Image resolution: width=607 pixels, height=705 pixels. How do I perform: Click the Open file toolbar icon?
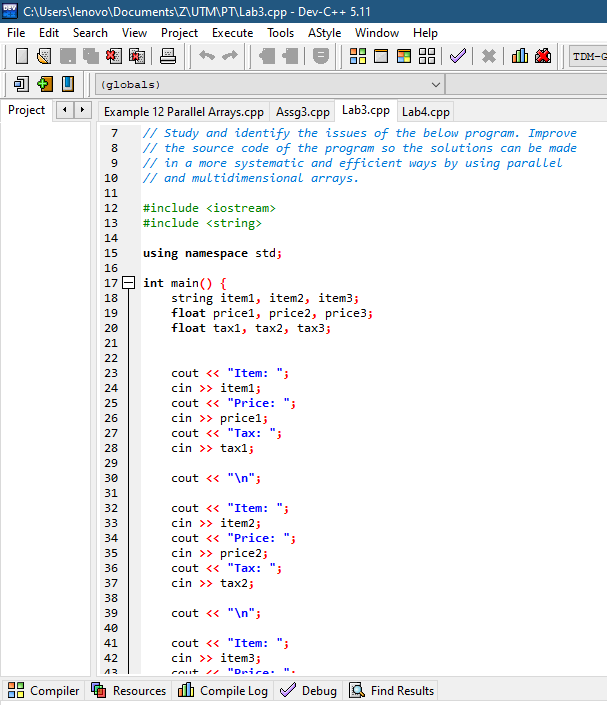click(x=44, y=57)
